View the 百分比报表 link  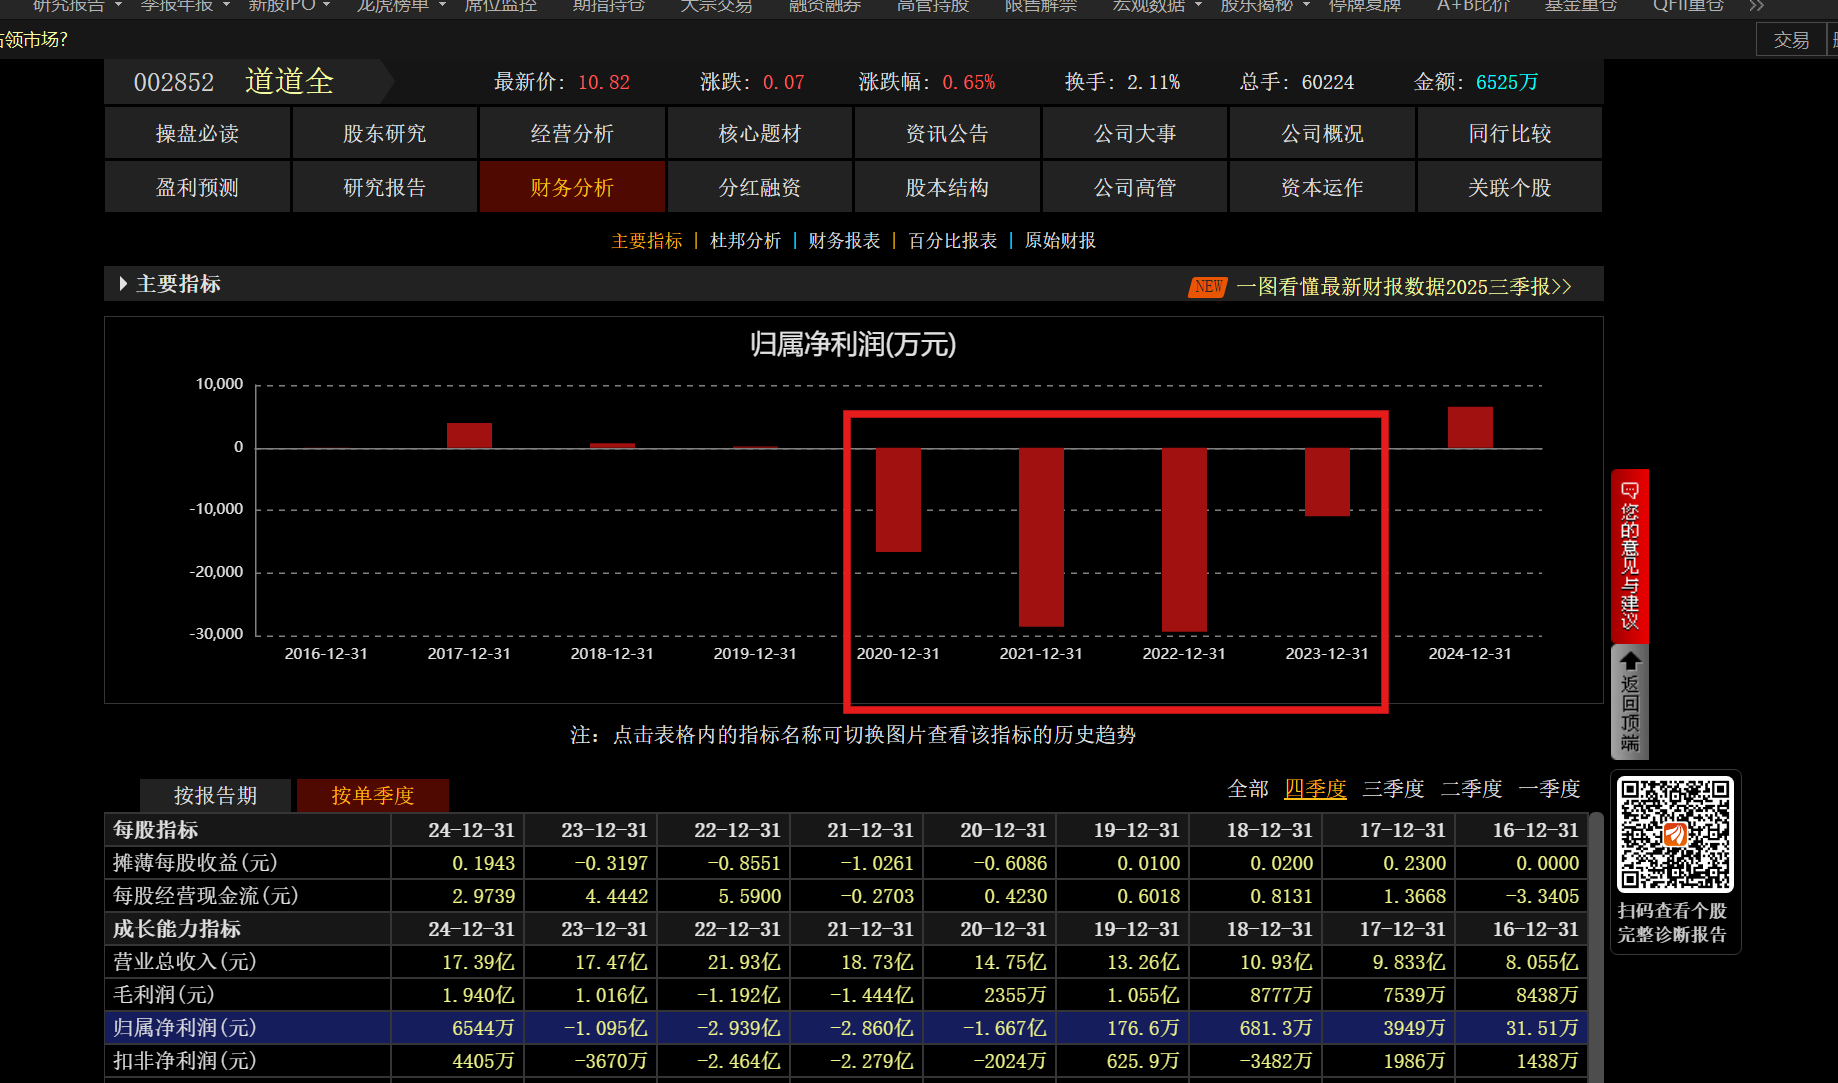coord(953,241)
